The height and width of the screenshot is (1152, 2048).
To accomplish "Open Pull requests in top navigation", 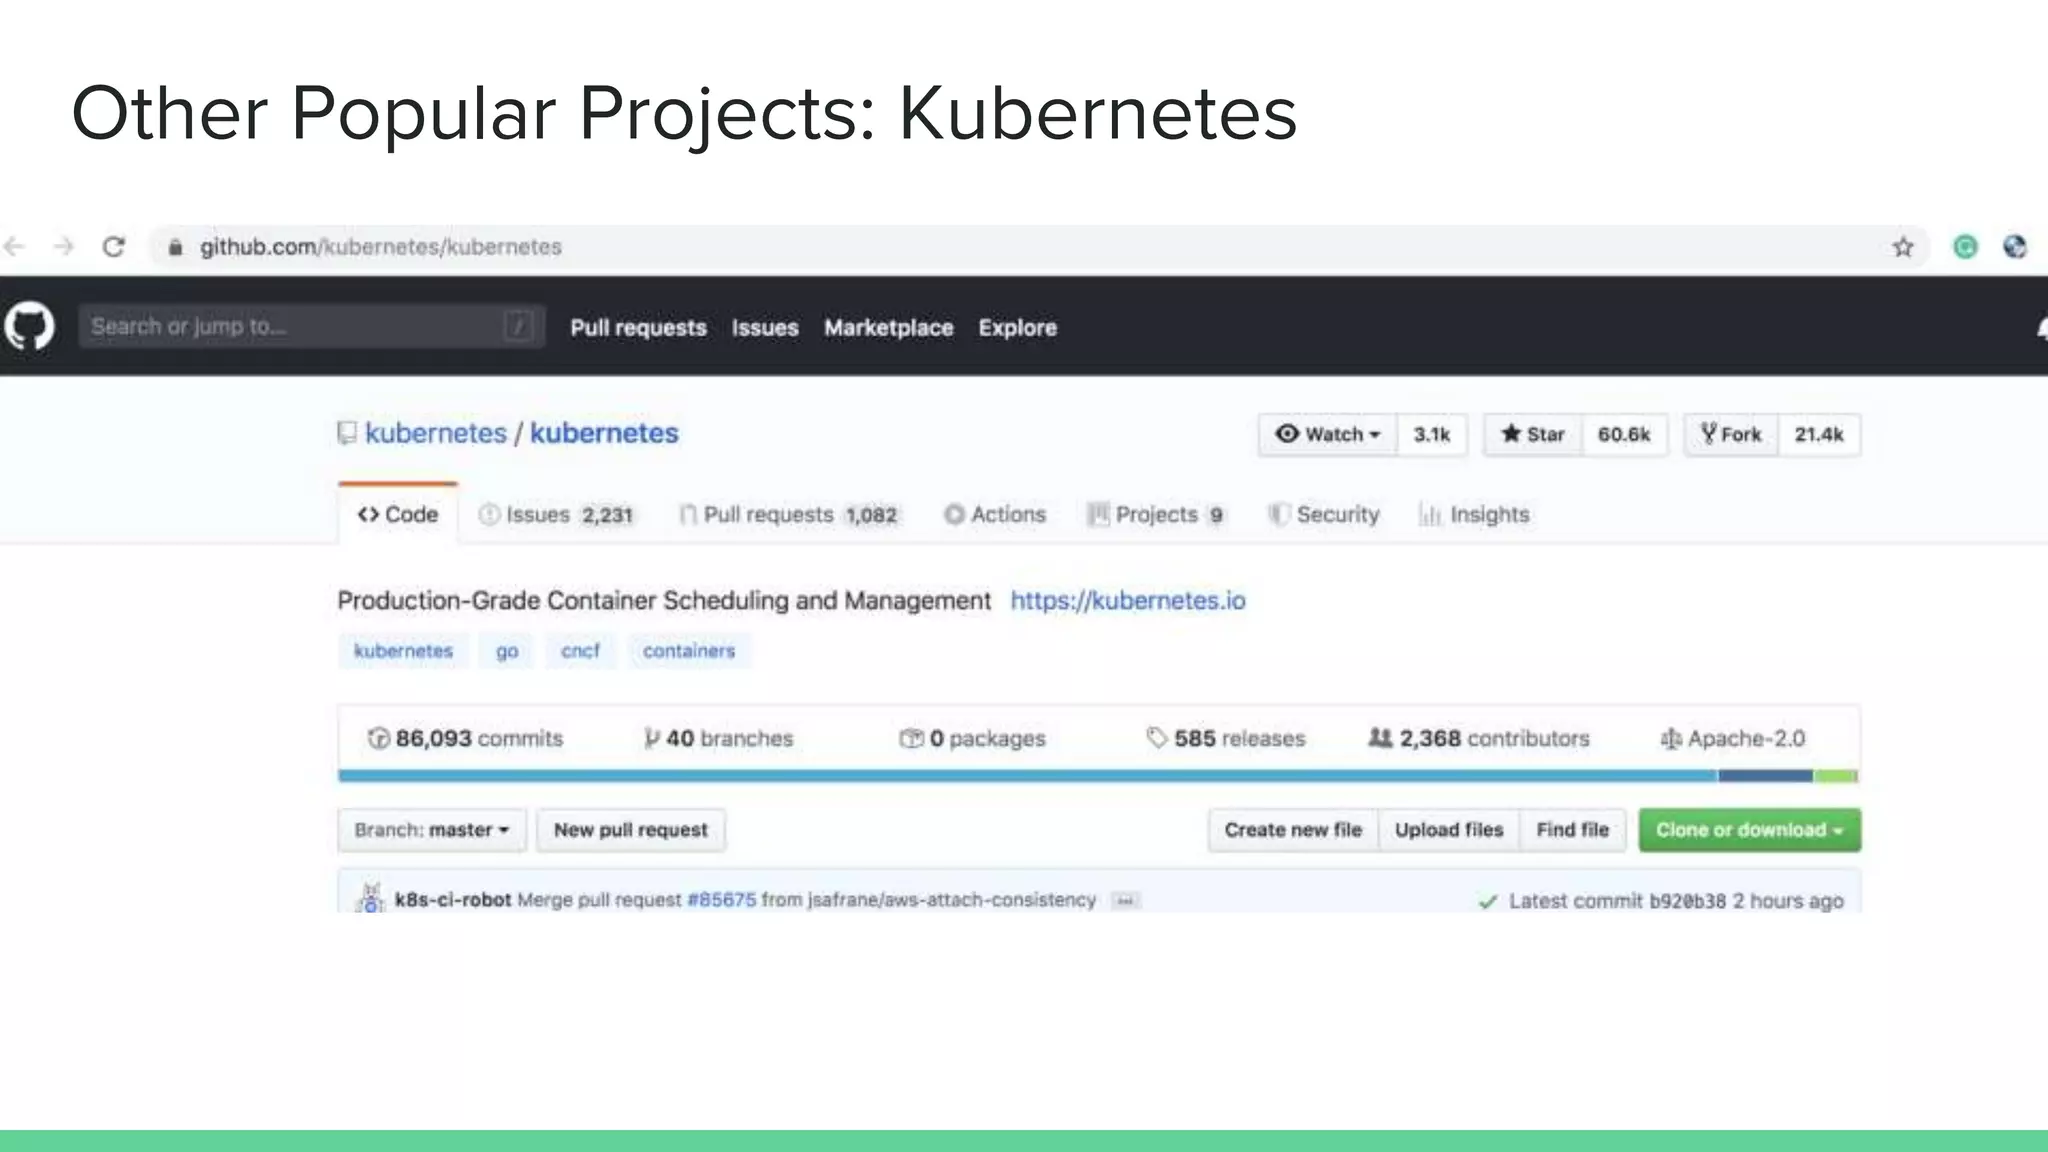I will point(638,327).
